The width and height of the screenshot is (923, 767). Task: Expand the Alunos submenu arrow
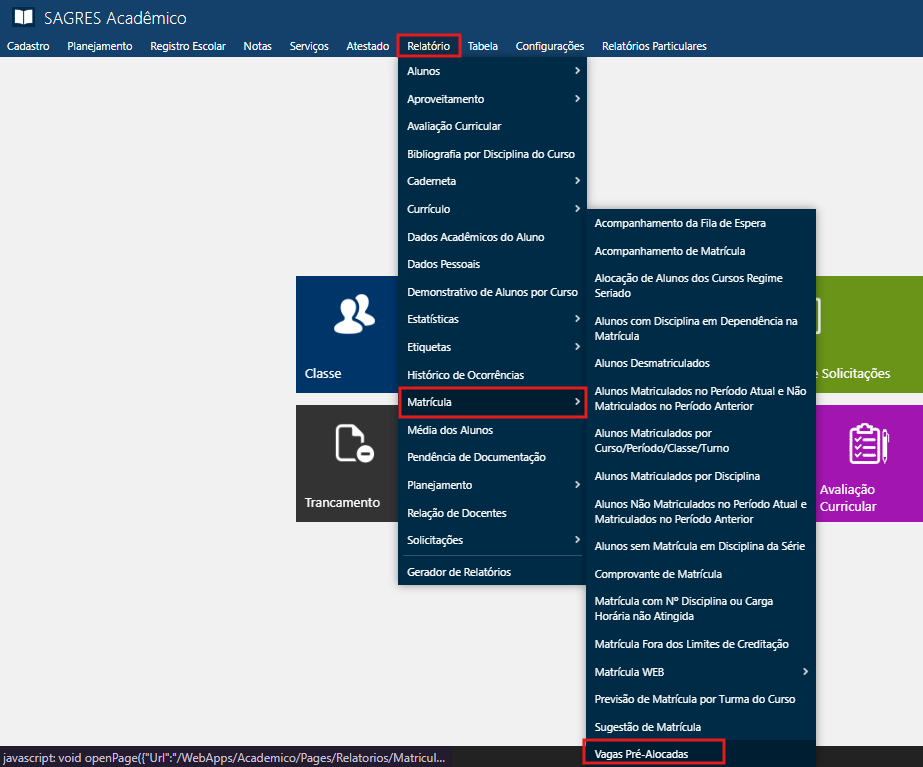click(x=577, y=71)
